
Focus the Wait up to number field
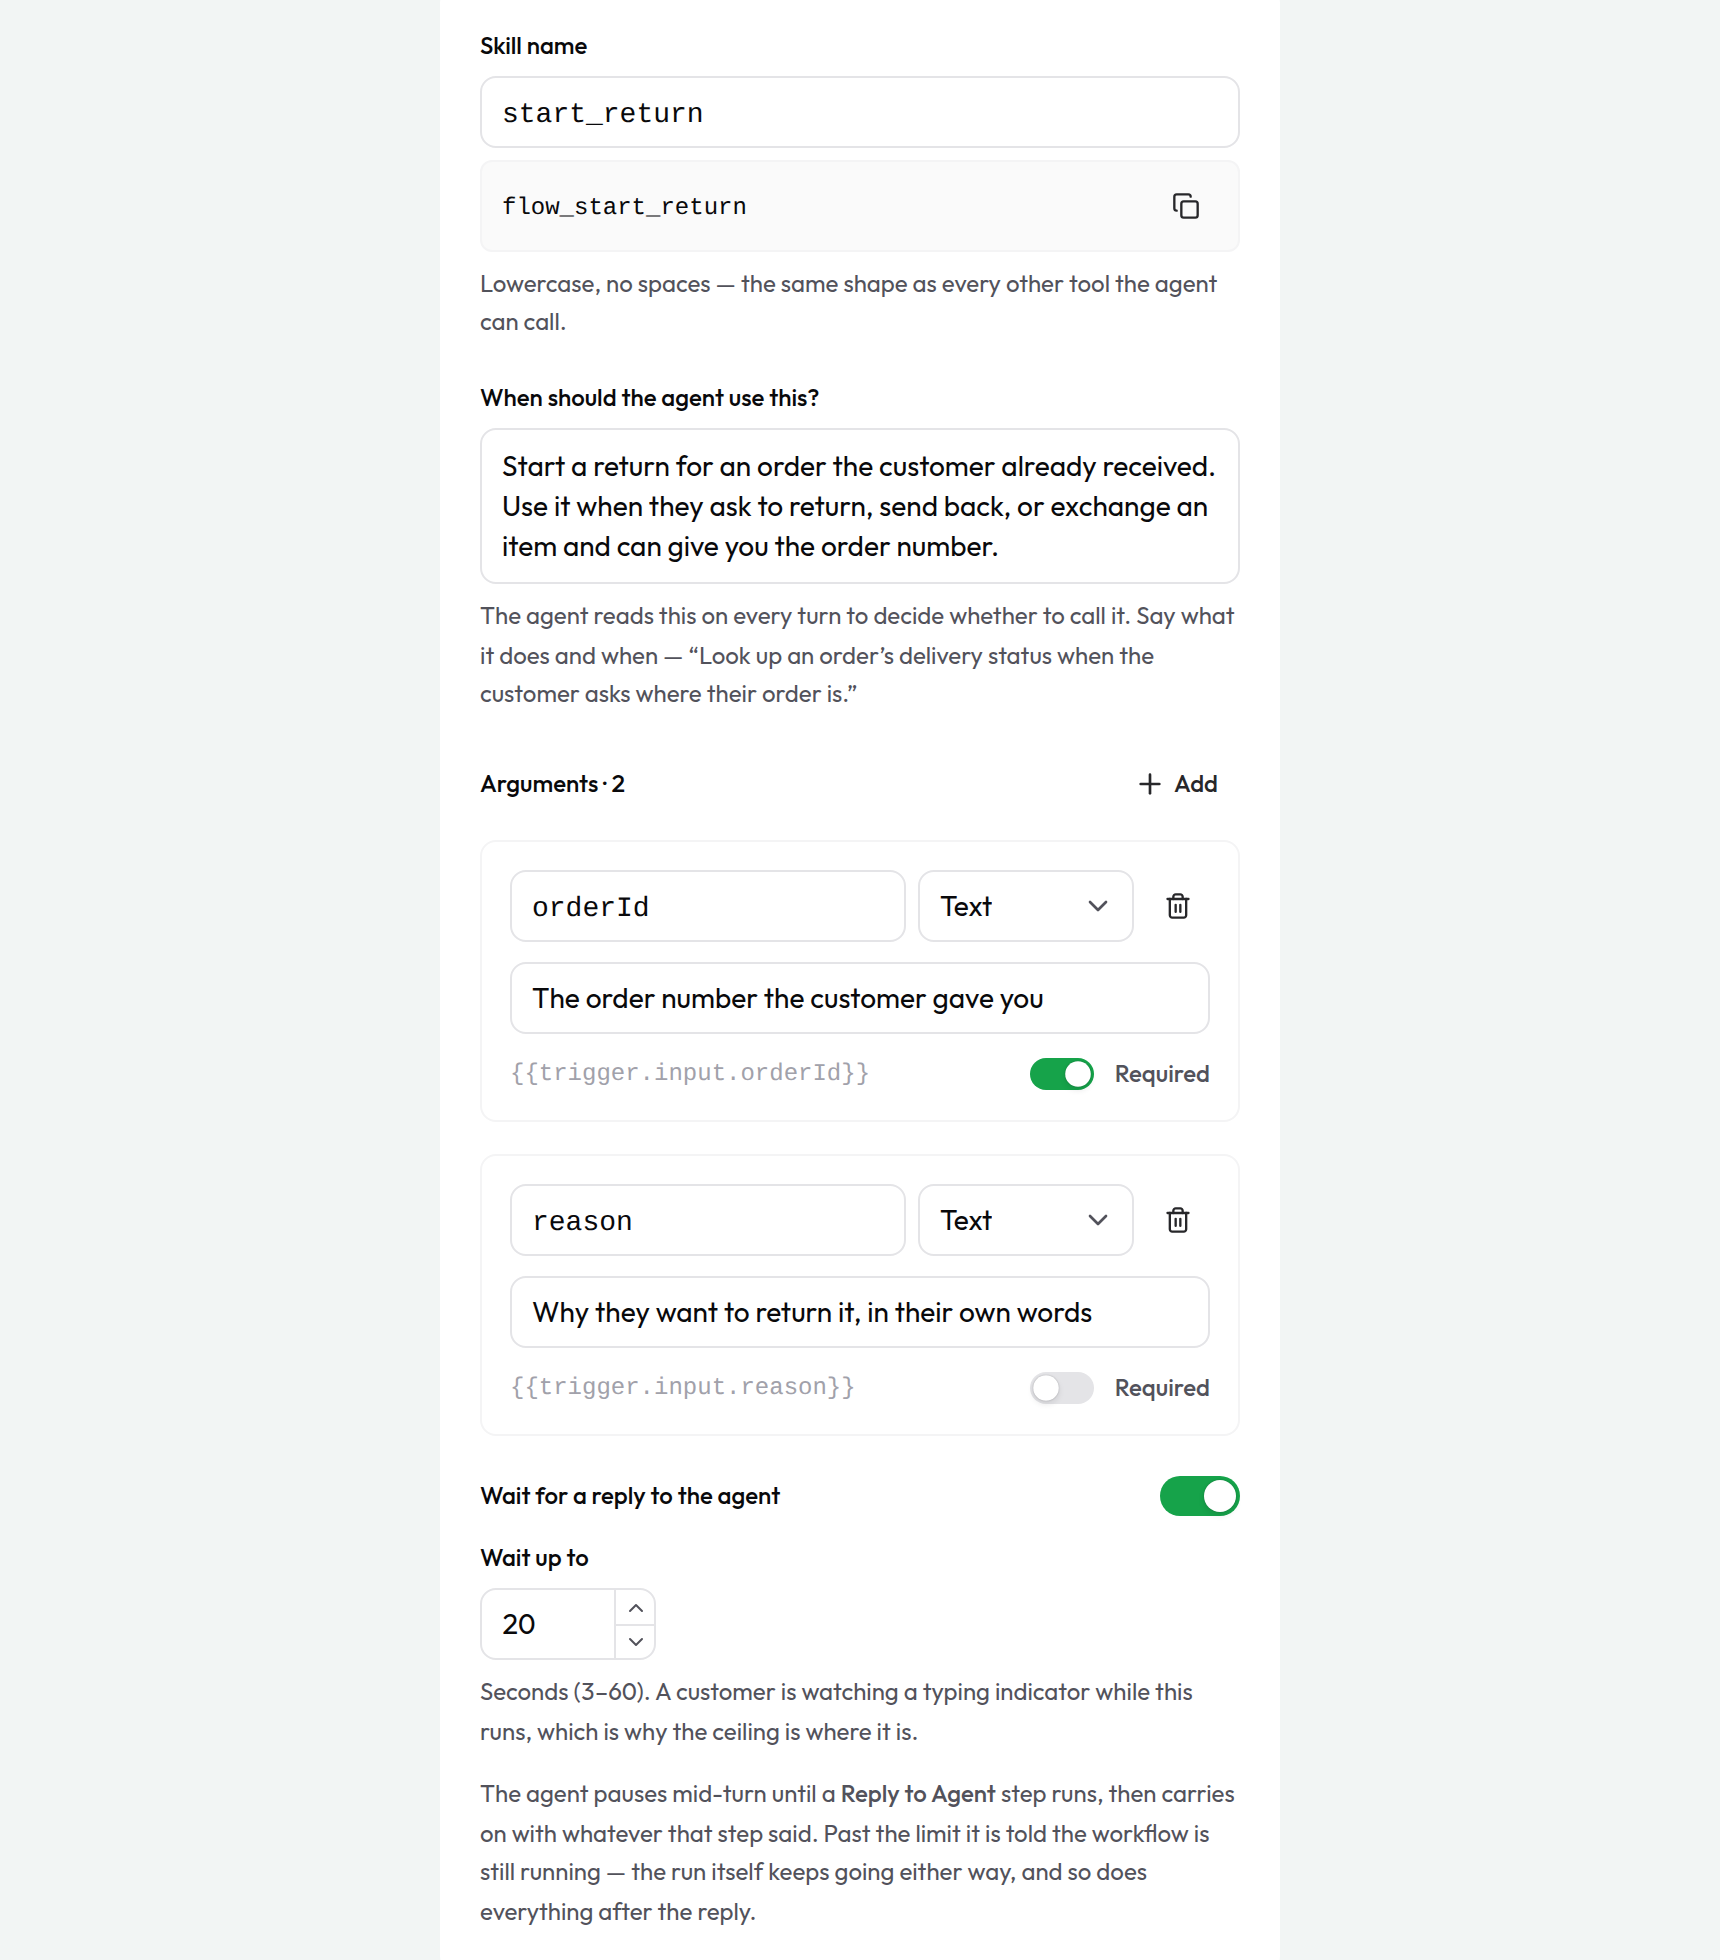point(548,1624)
